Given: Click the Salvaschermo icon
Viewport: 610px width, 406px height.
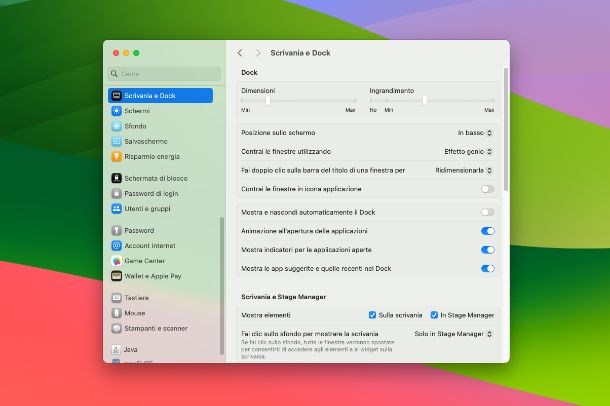Looking at the screenshot, I should (116, 141).
